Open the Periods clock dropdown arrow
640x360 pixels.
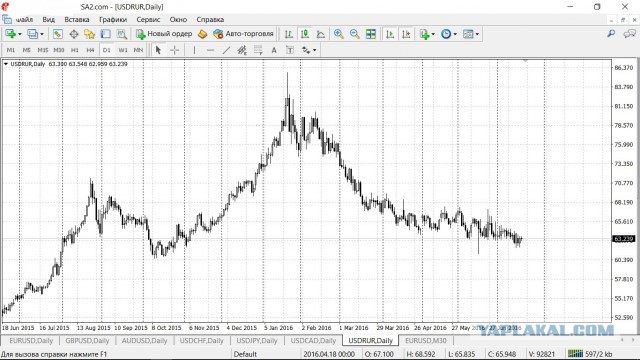[455, 34]
